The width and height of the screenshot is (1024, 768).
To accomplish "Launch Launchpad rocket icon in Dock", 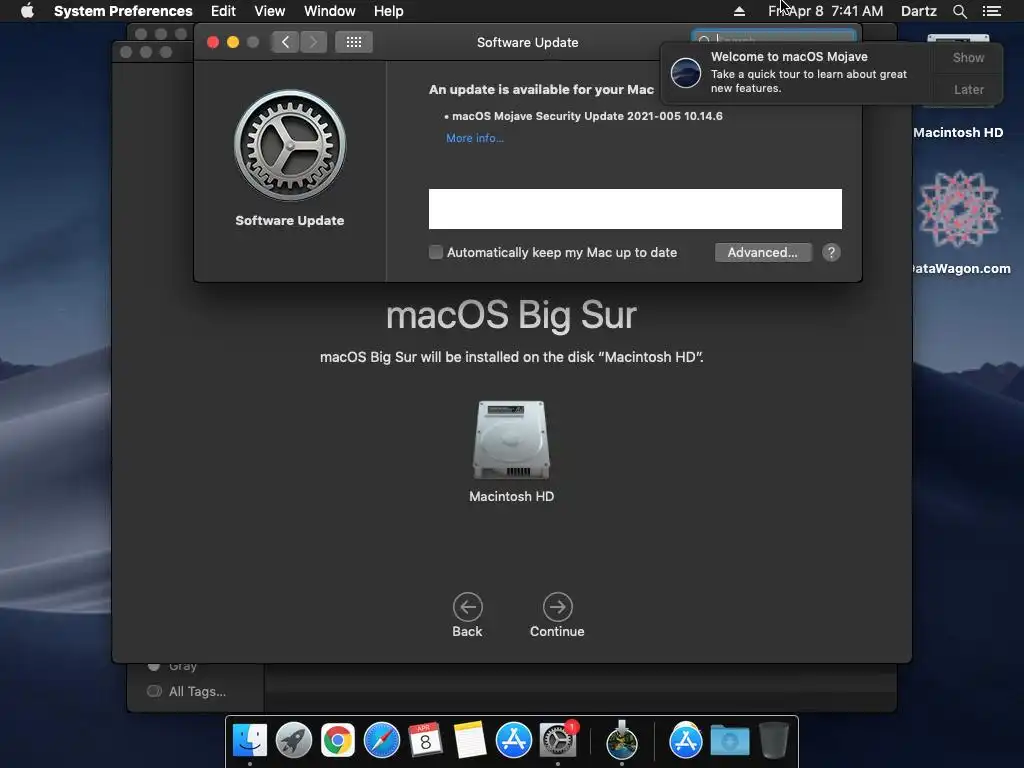I will coord(294,741).
